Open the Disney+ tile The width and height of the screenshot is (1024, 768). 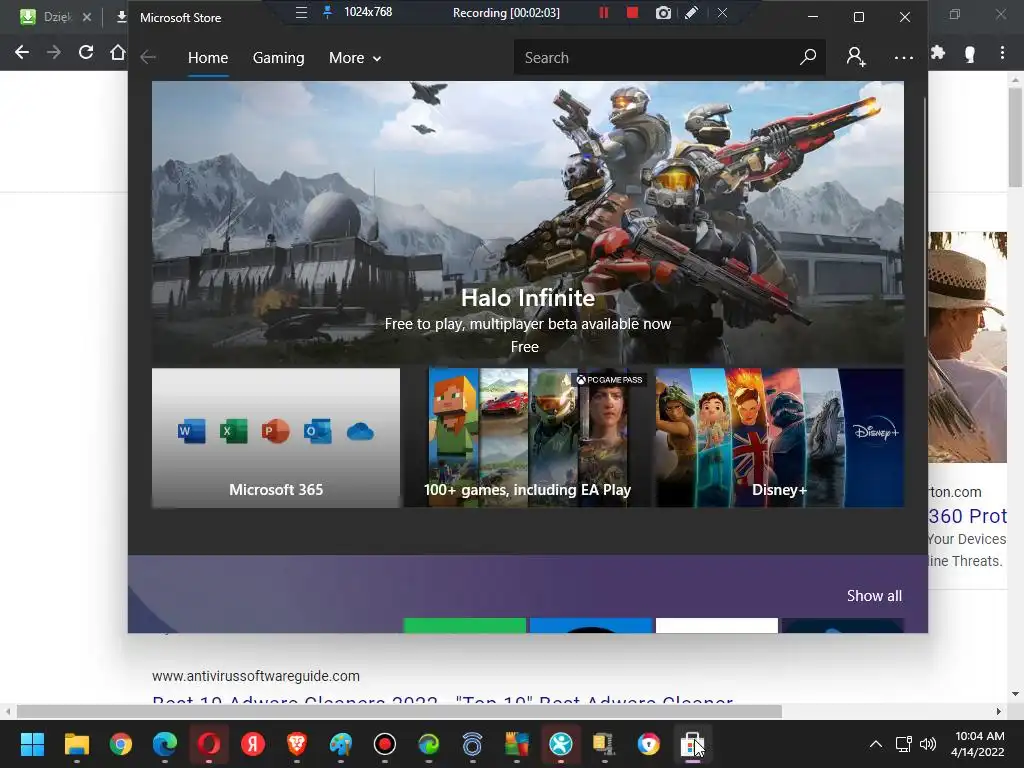click(780, 438)
